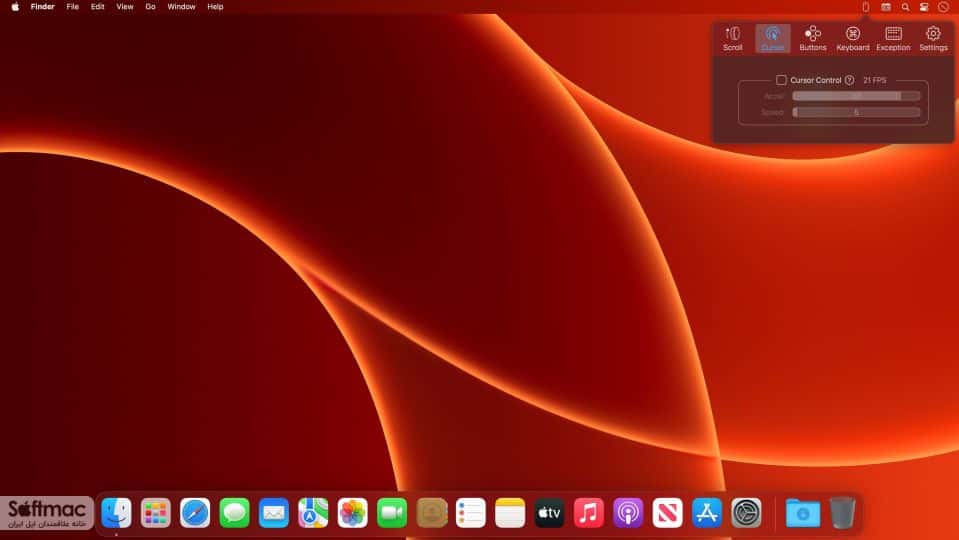Open Mail from the Dock
This screenshot has height=540, width=959.
coord(273,512)
